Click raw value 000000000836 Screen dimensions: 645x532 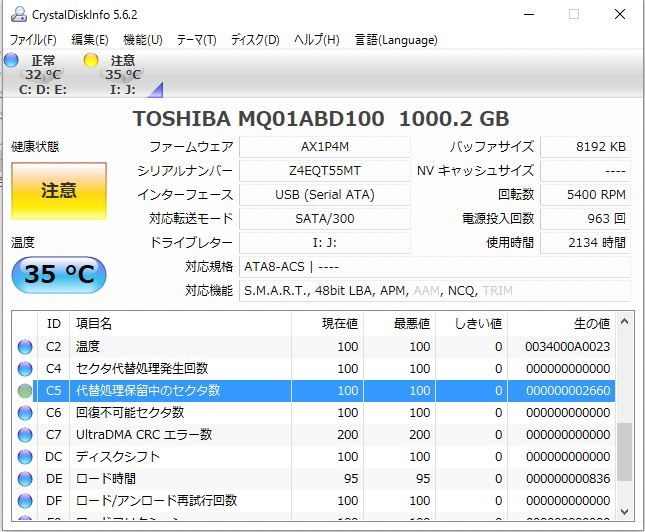(x=568, y=479)
